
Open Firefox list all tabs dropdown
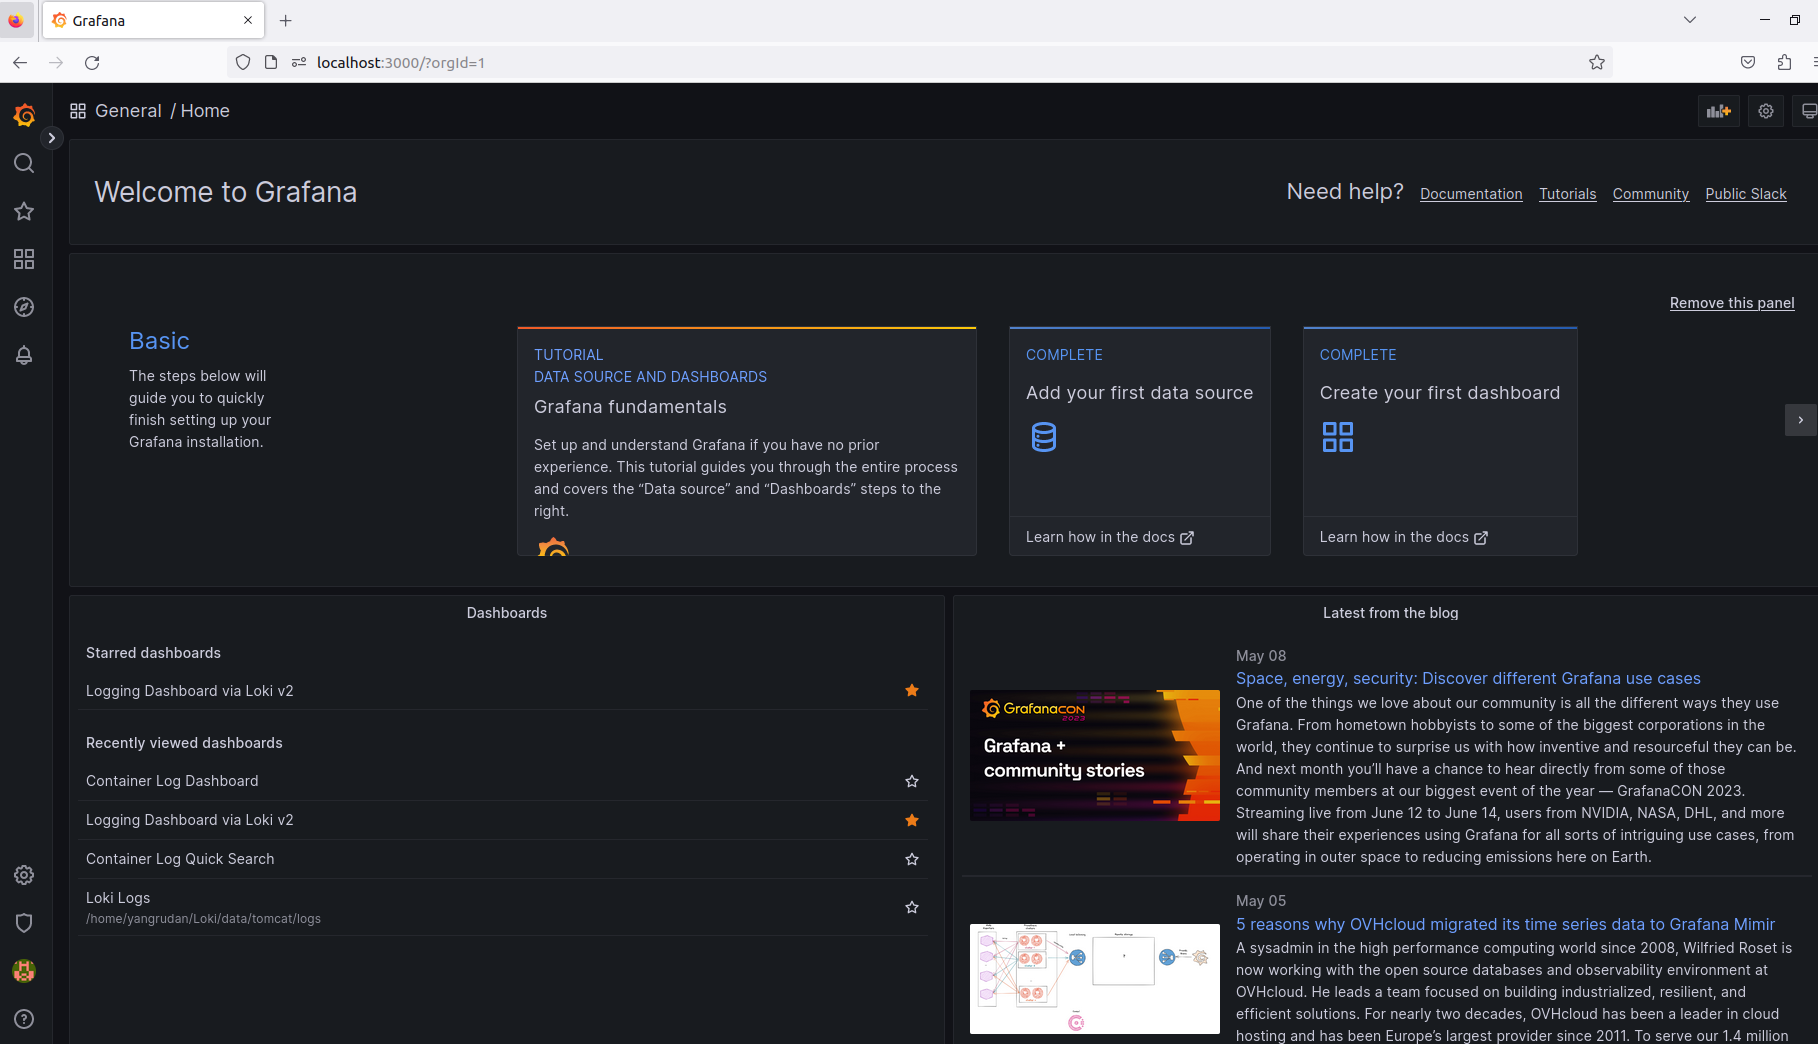[1689, 20]
